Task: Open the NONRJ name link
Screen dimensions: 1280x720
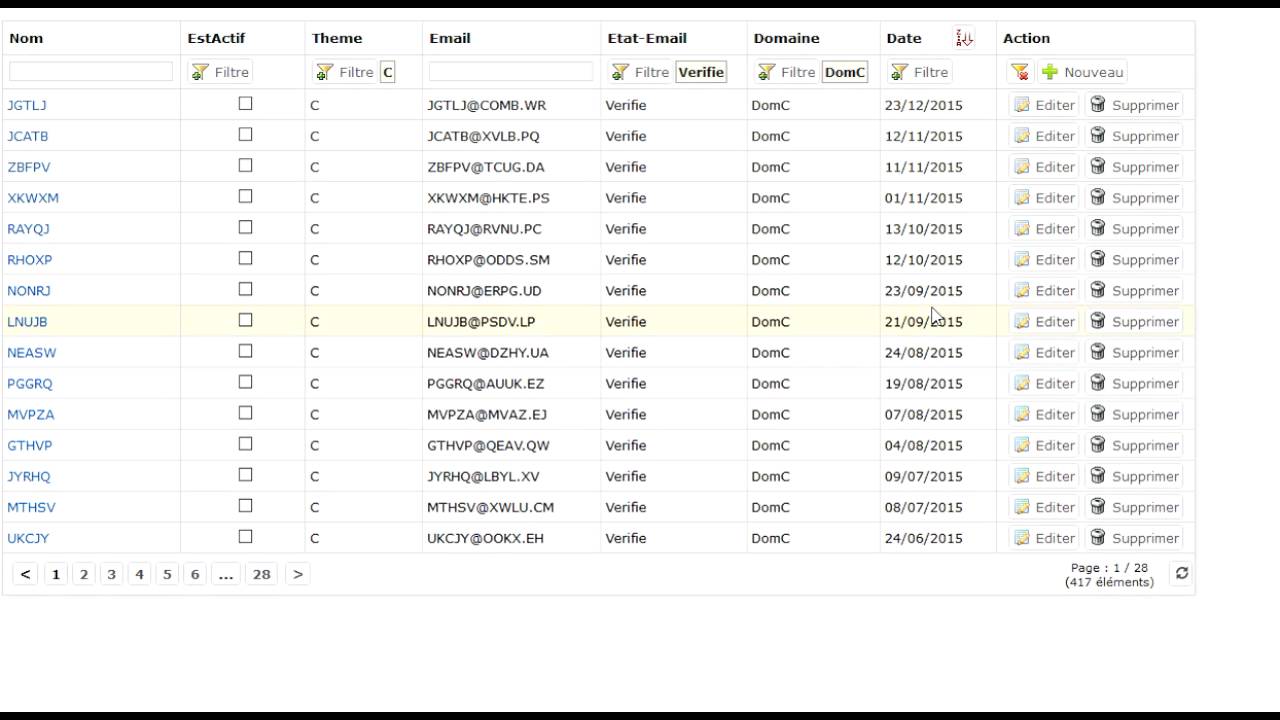Action: [x=29, y=291]
